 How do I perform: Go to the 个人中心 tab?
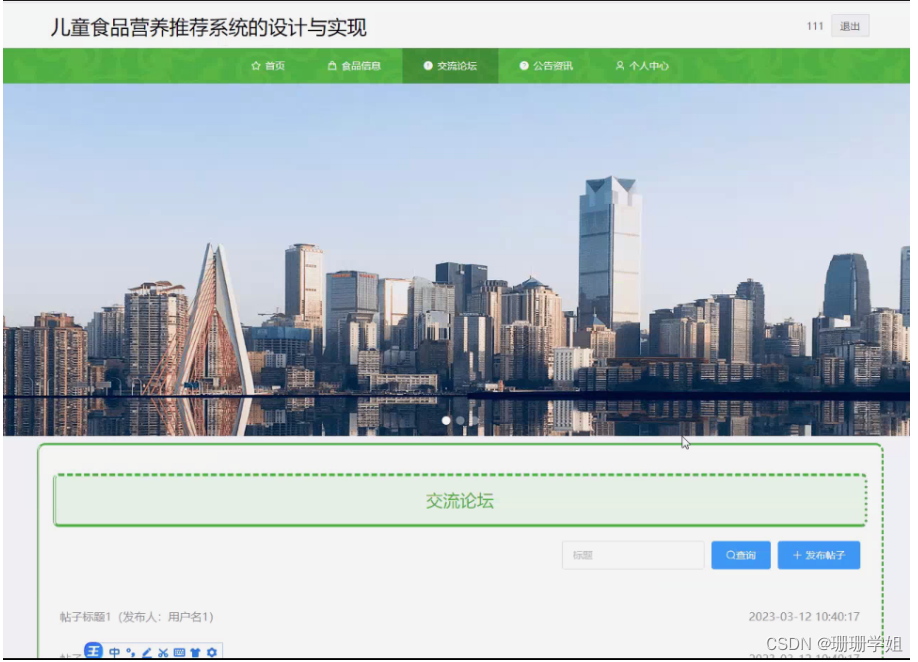[x=642, y=66]
